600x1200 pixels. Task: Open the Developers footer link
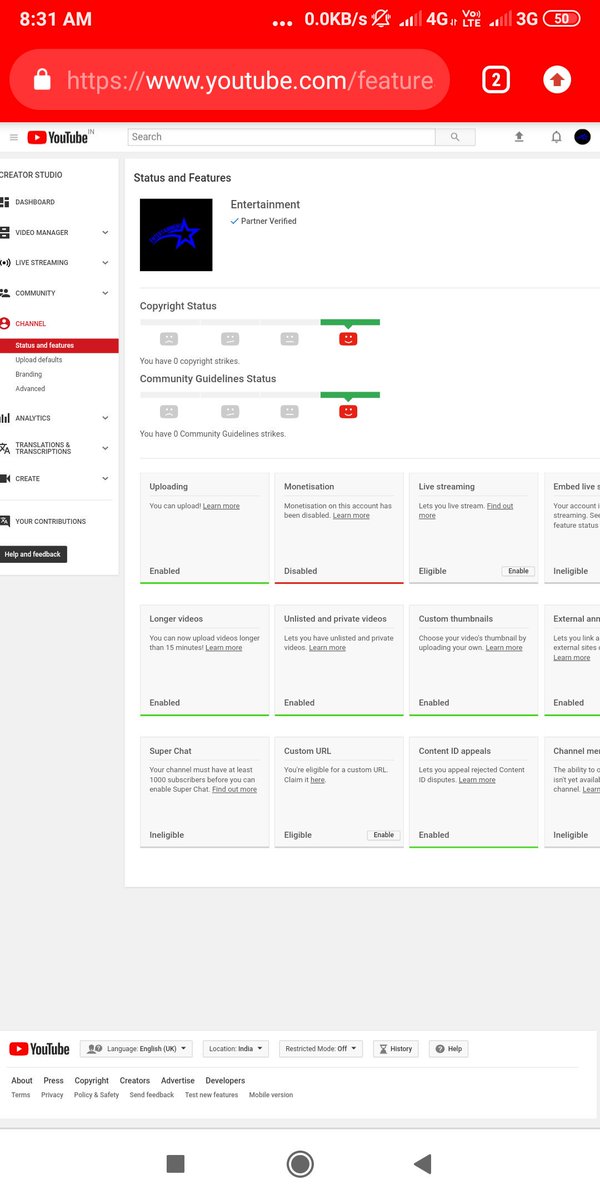click(225, 1081)
